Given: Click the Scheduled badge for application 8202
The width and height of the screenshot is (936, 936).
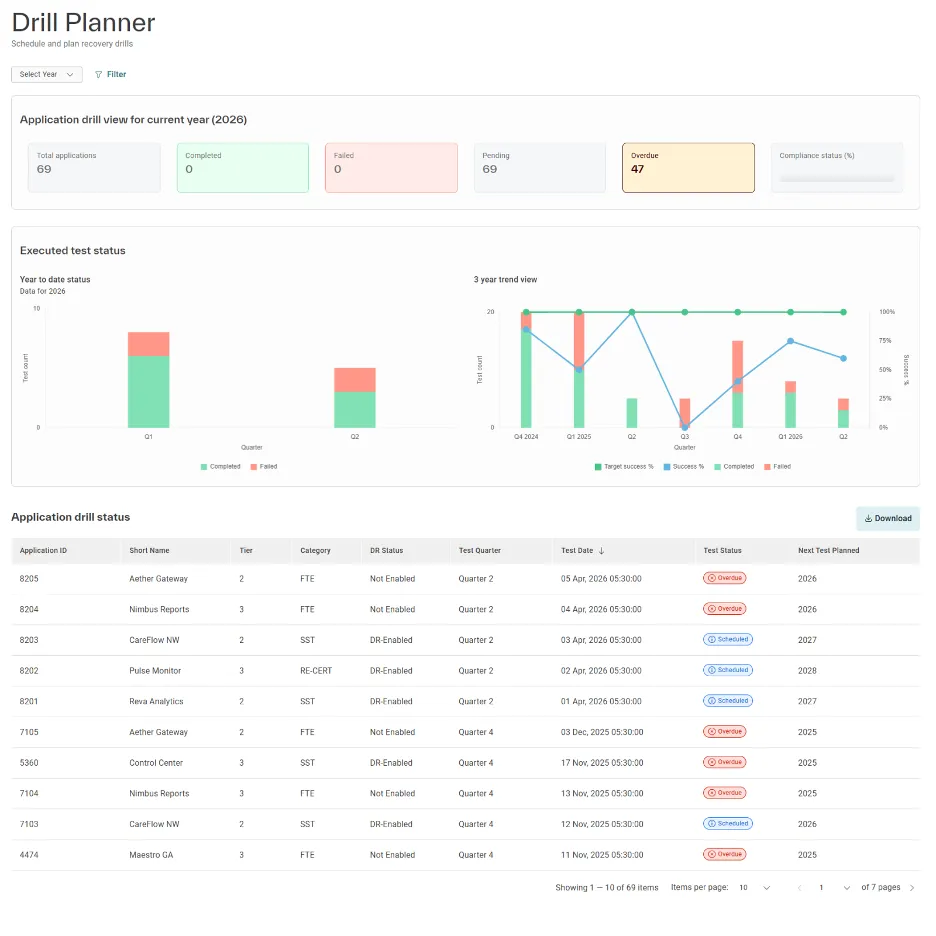Looking at the screenshot, I should coord(728,670).
